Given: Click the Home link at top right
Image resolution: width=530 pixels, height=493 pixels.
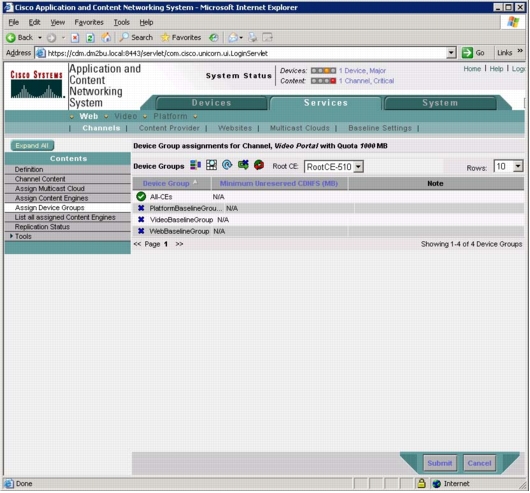Looking at the screenshot, I should 472,69.
